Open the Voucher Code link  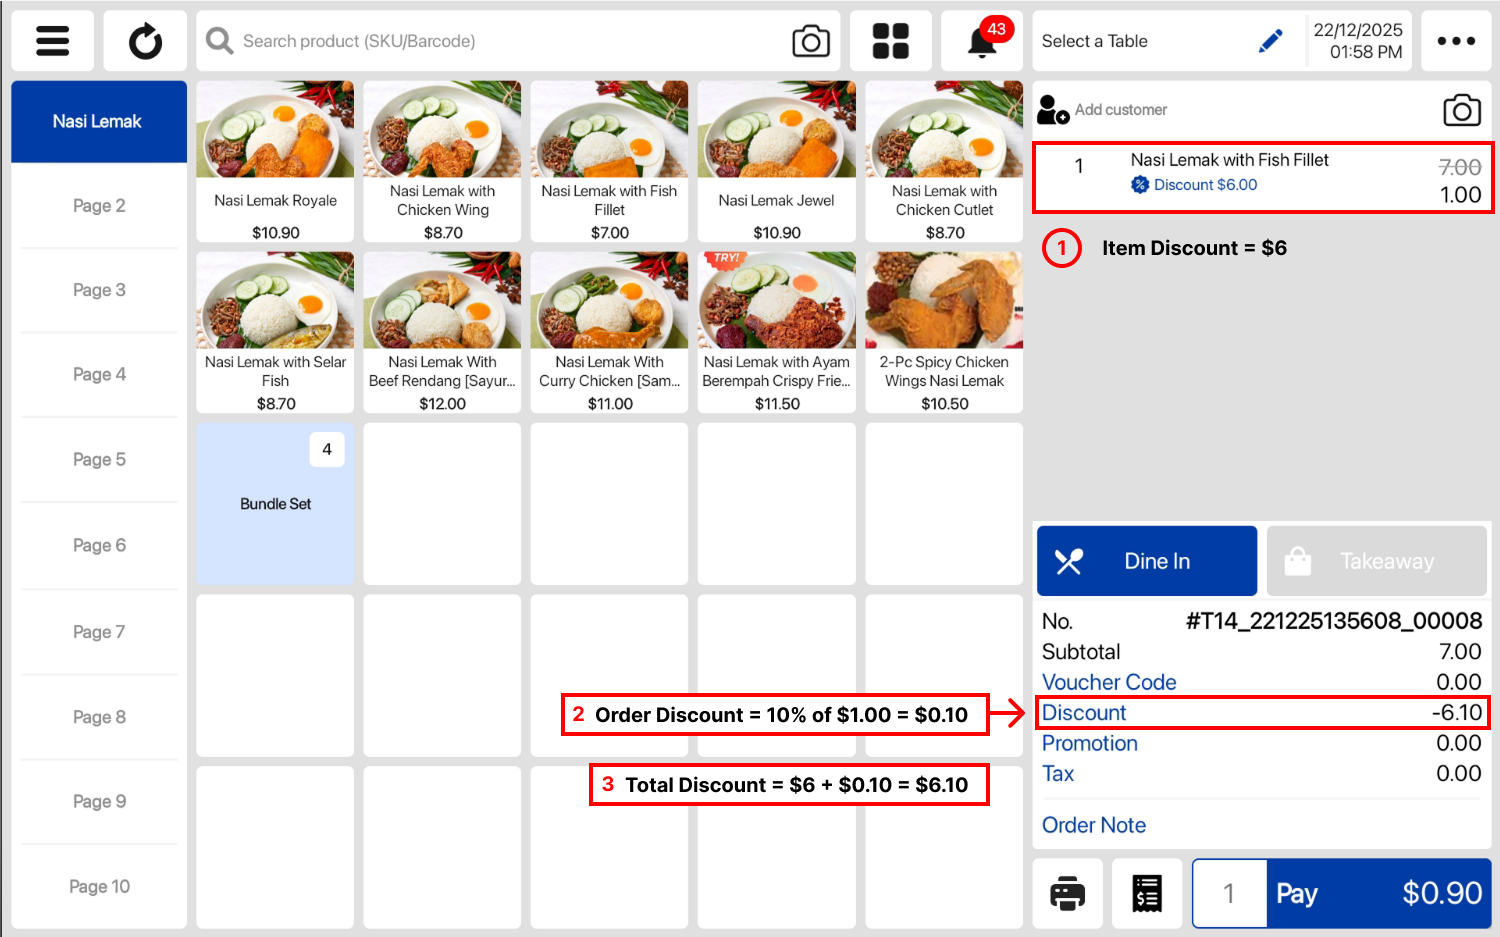point(1109,682)
